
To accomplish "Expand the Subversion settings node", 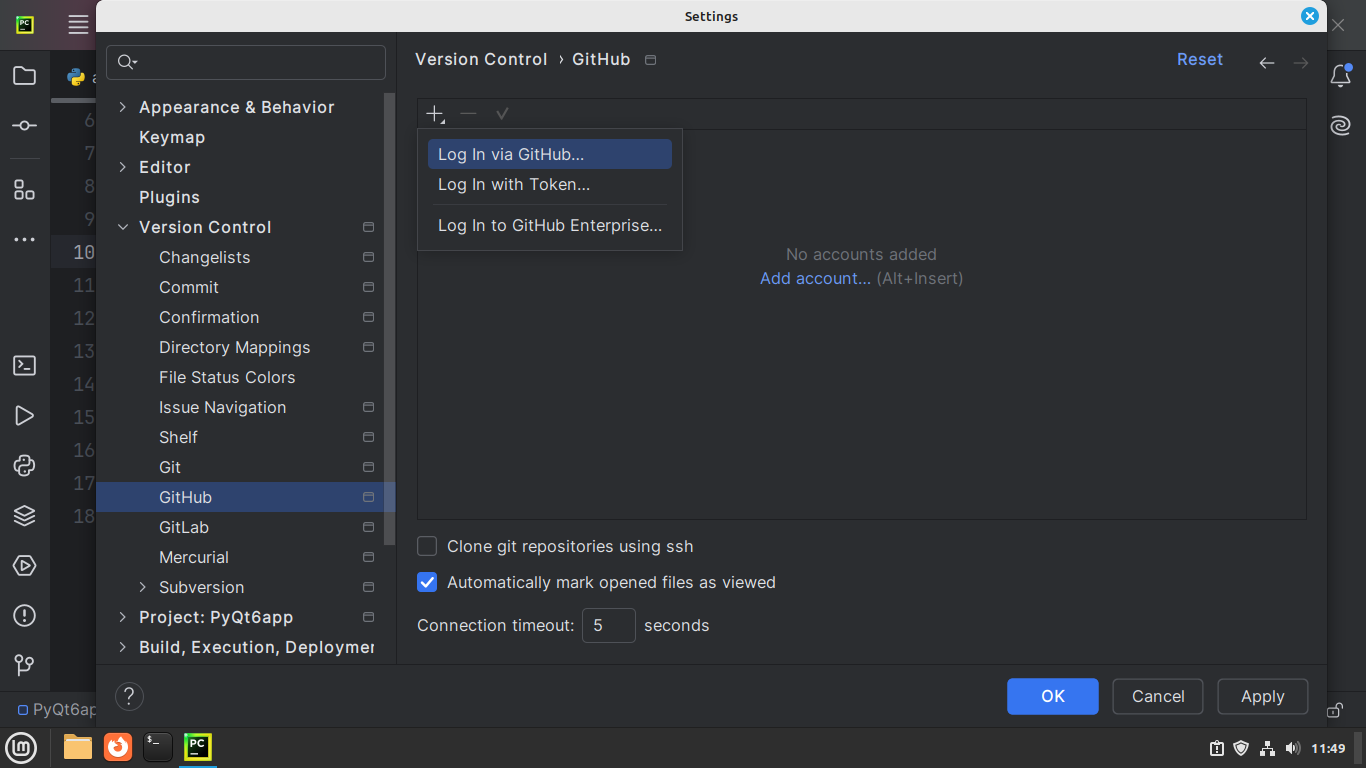I will [x=143, y=587].
